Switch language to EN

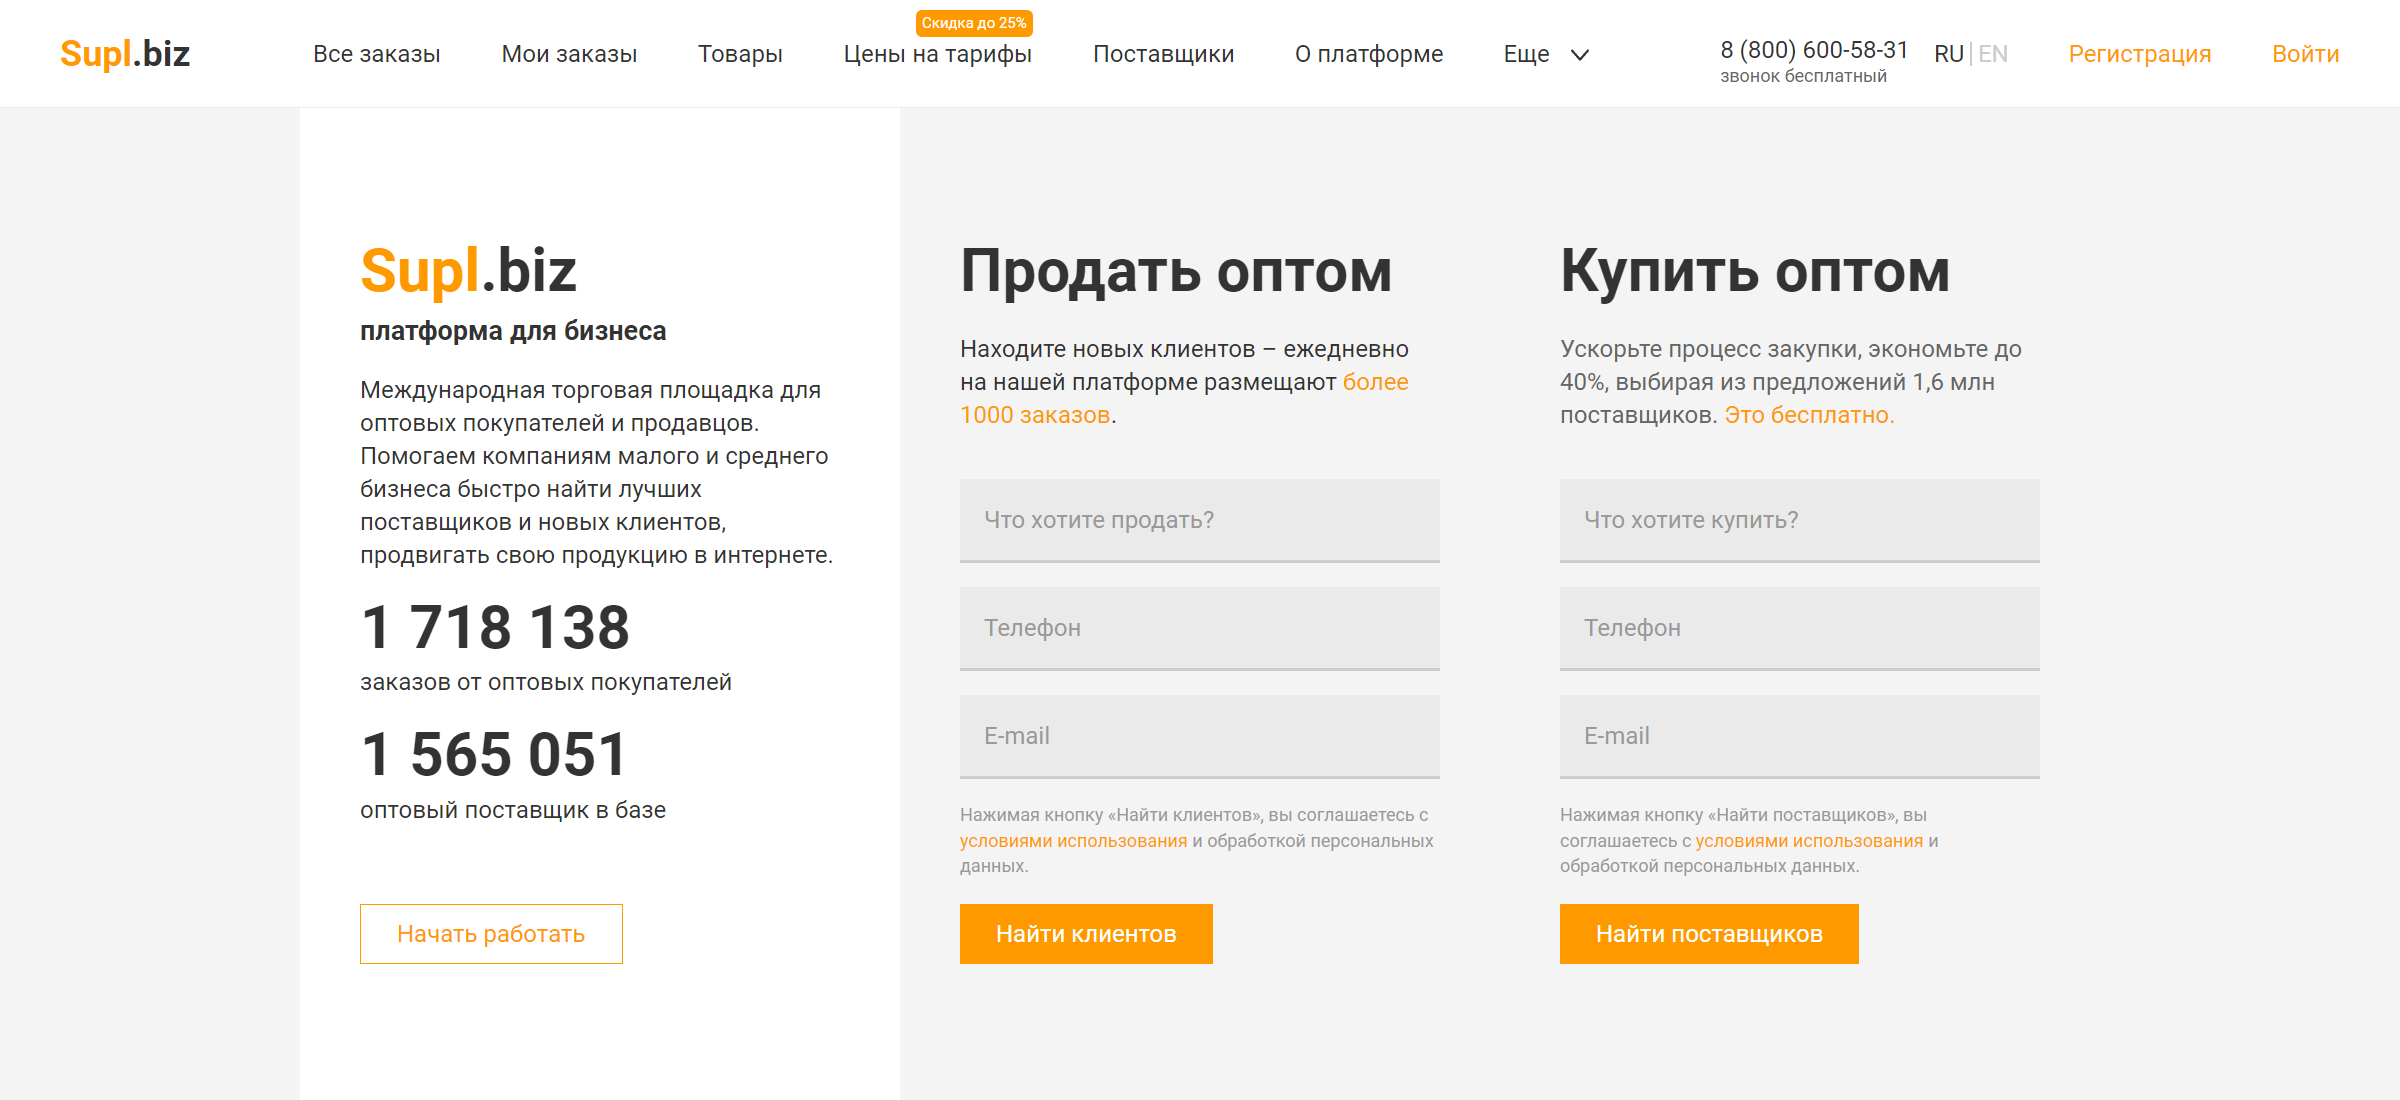[x=1993, y=54]
